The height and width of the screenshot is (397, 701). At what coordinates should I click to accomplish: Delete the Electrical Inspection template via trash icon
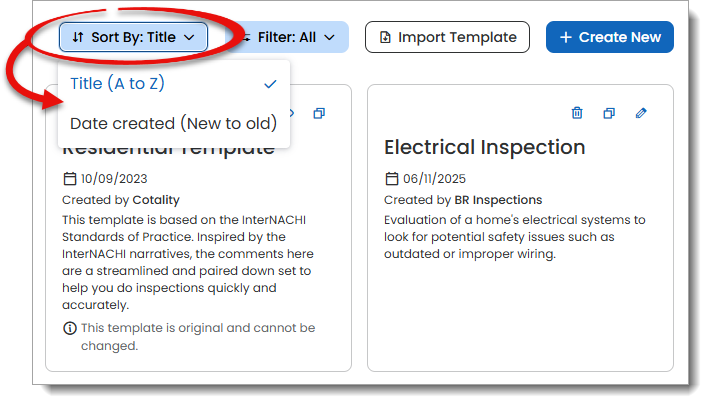point(577,113)
